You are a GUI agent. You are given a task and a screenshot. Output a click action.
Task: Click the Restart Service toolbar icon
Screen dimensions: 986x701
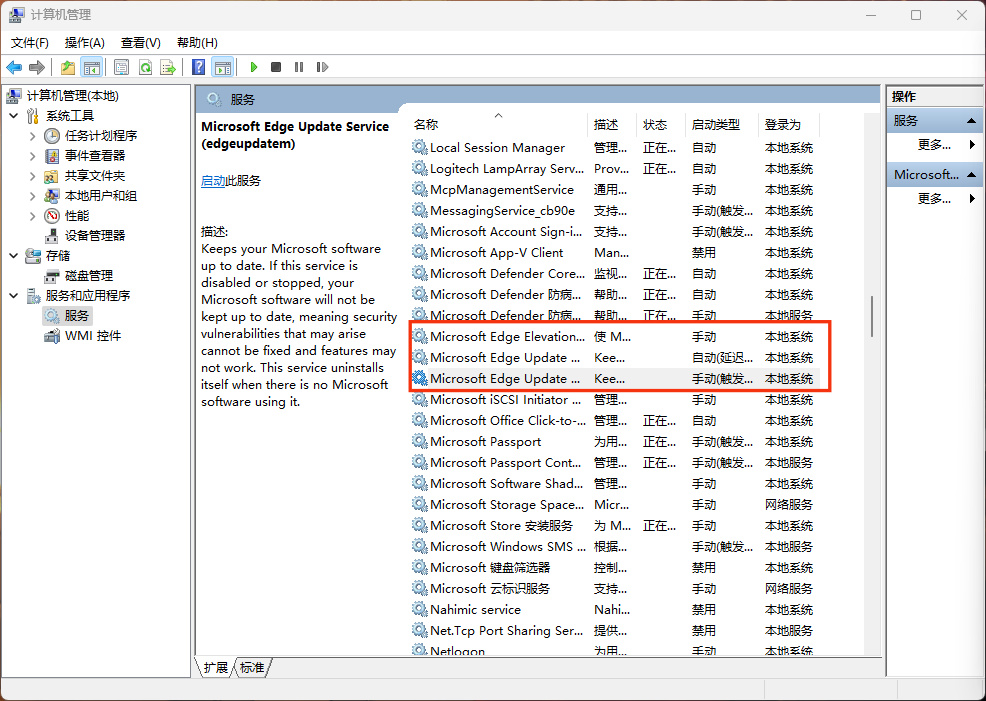click(x=322, y=67)
